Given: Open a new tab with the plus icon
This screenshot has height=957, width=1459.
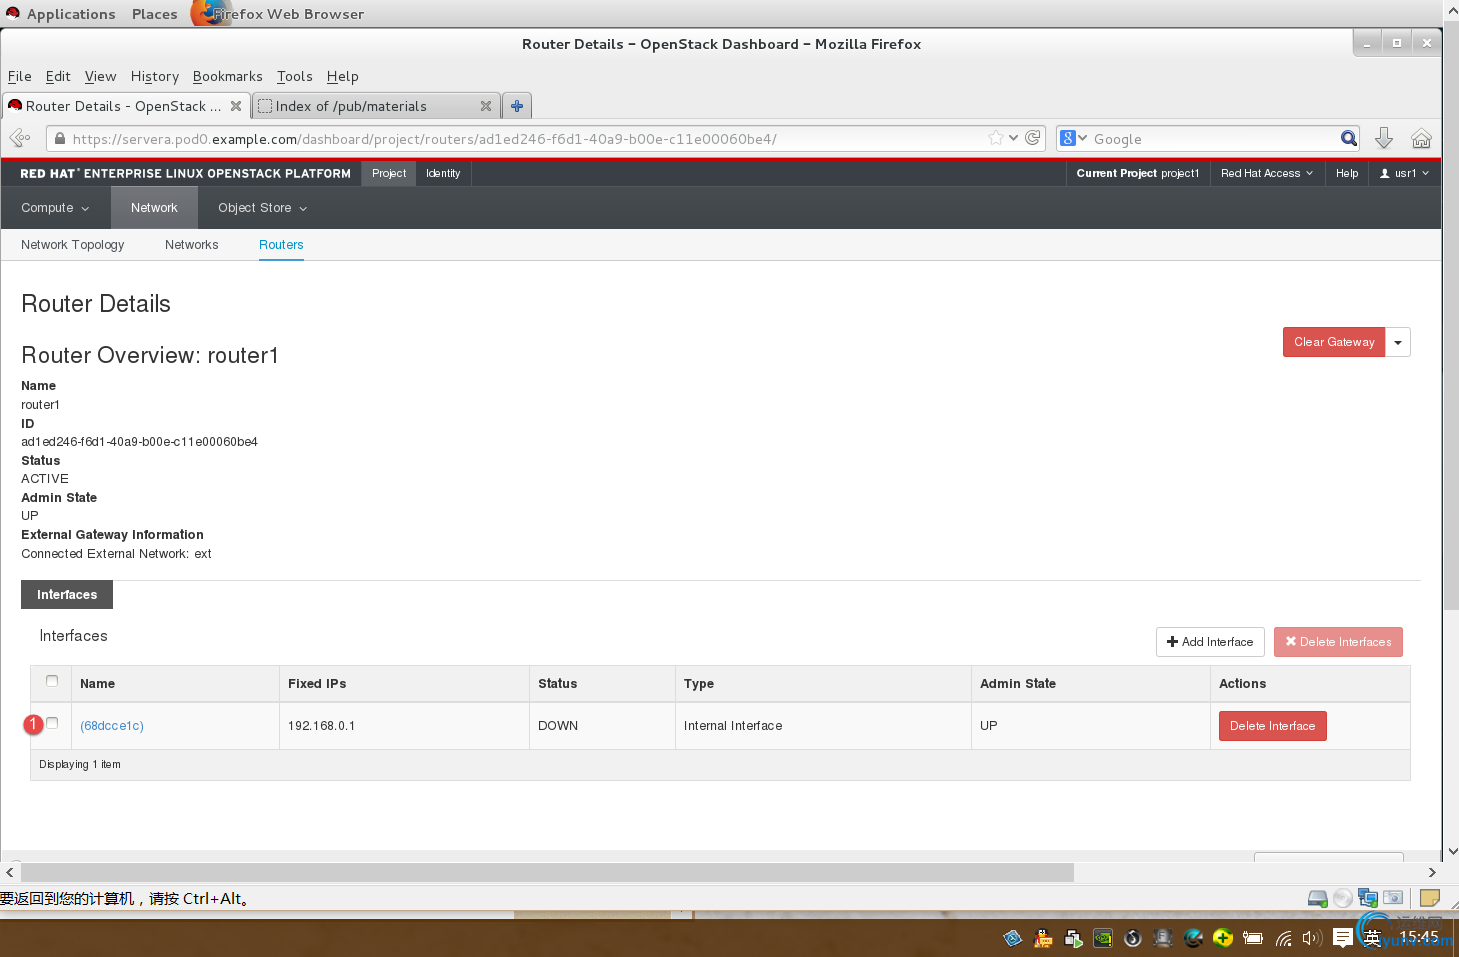Looking at the screenshot, I should tap(517, 106).
